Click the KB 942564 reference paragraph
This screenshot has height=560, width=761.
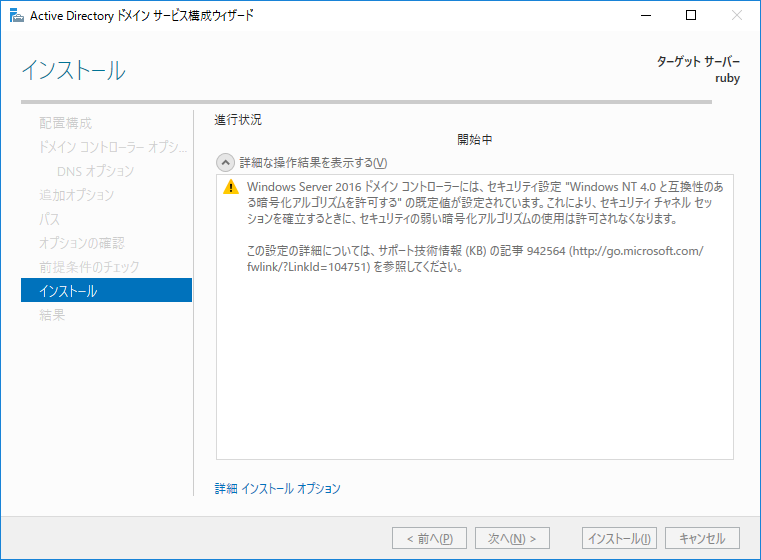tap(475, 259)
